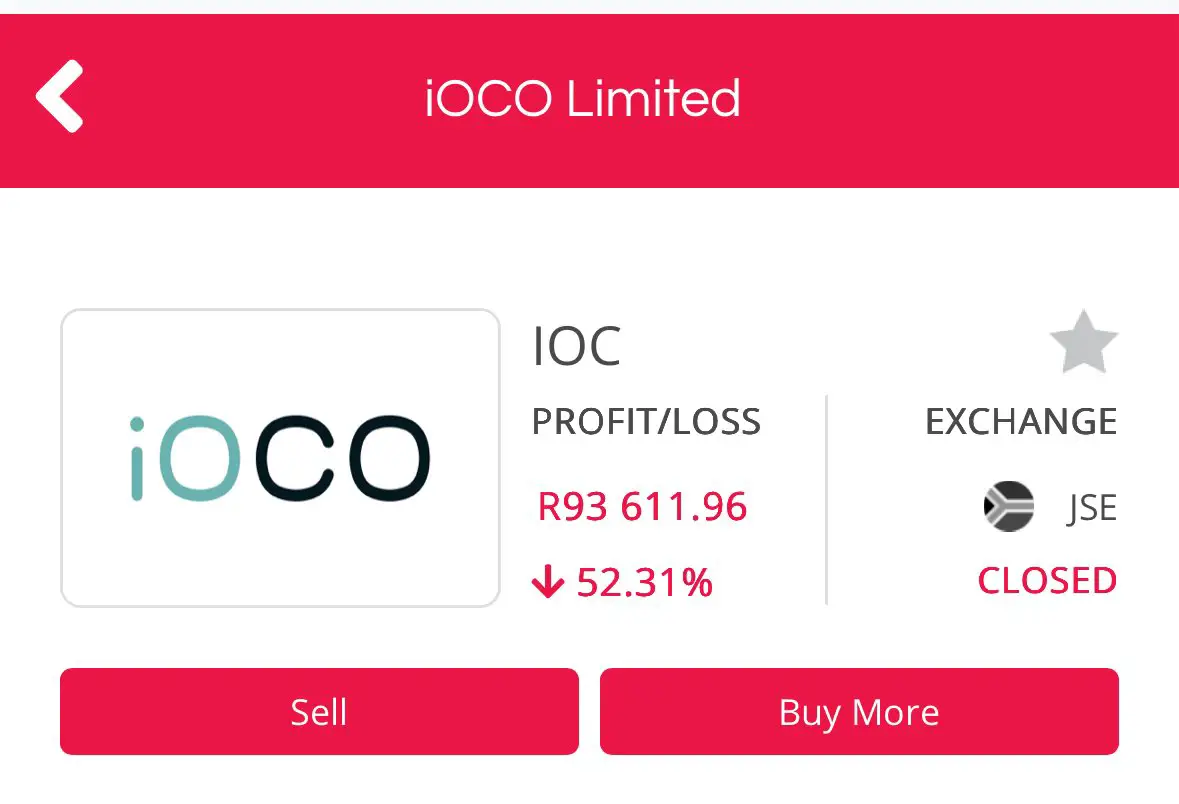Click the teal 'iO' part of the logo
The image size is (1179, 804).
(185, 458)
